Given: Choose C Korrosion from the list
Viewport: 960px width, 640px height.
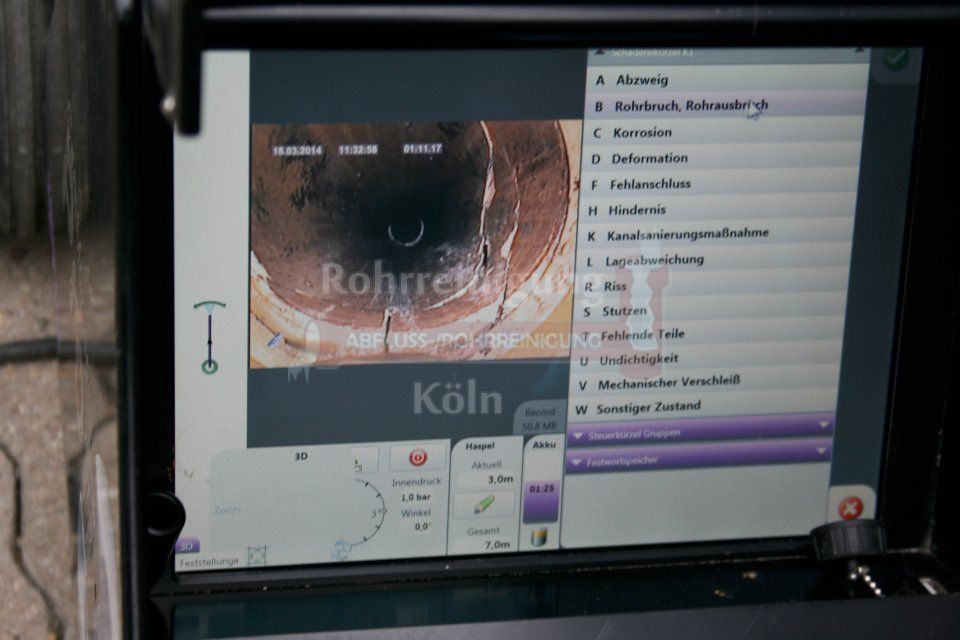Looking at the screenshot, I should click(722, 132).
